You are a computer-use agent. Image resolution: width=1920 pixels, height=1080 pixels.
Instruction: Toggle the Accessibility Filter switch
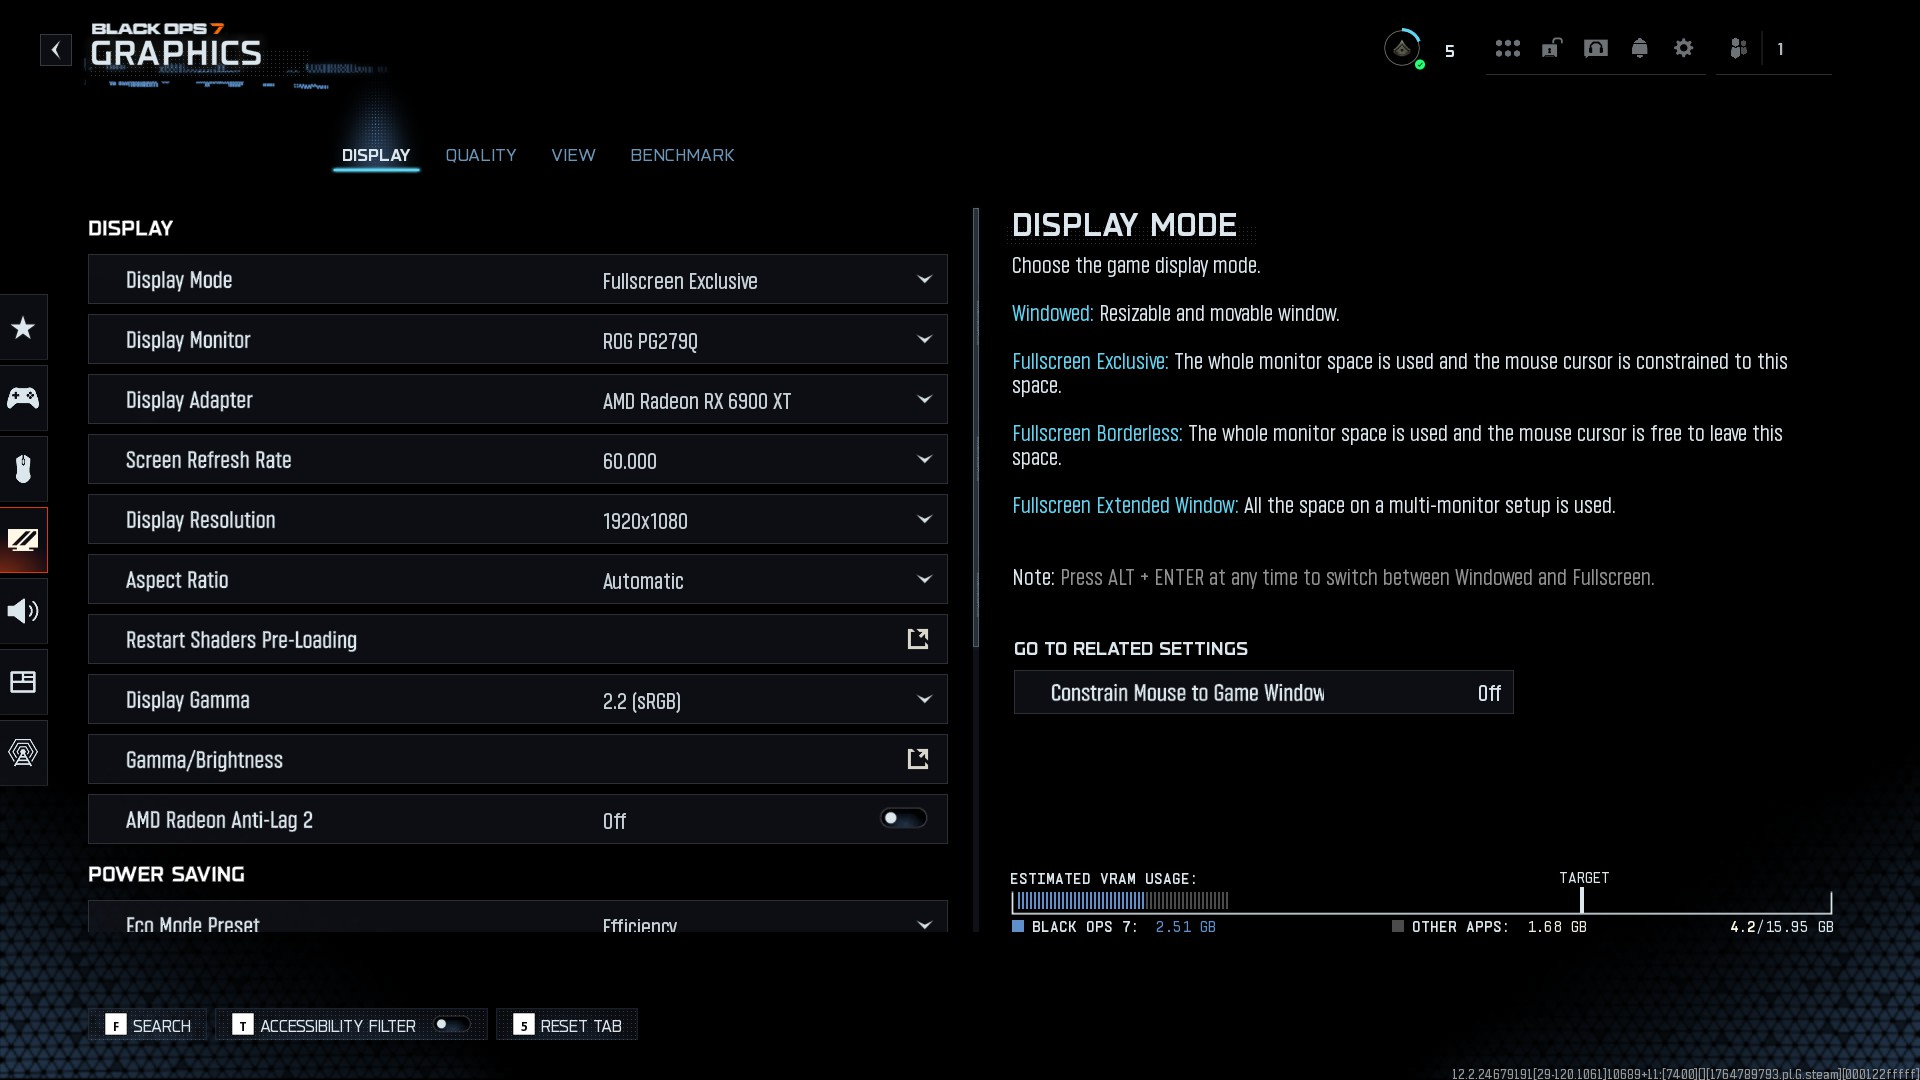click(451, 1024)
